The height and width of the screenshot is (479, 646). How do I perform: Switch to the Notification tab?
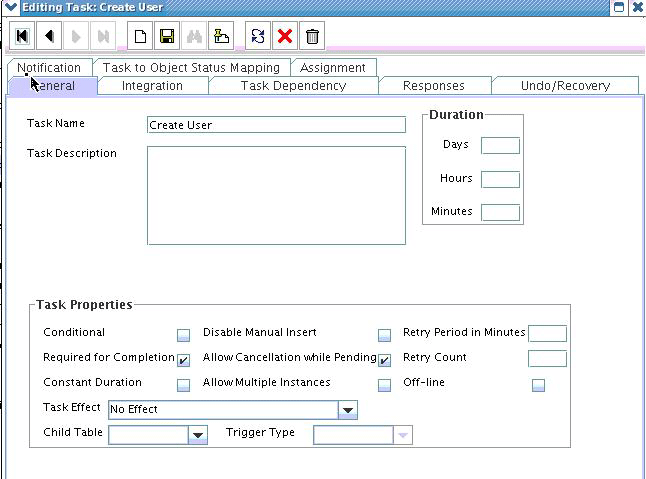tap(49, 67)
